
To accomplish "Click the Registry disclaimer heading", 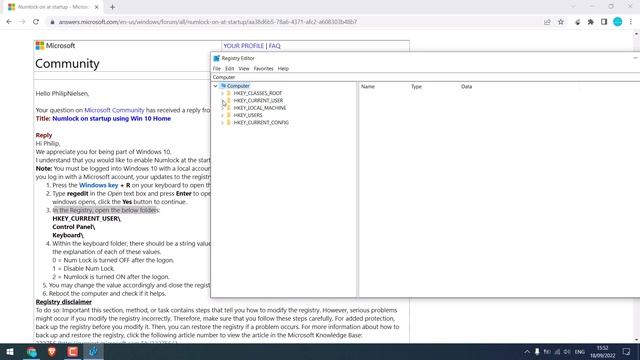I will coord(64,302).
